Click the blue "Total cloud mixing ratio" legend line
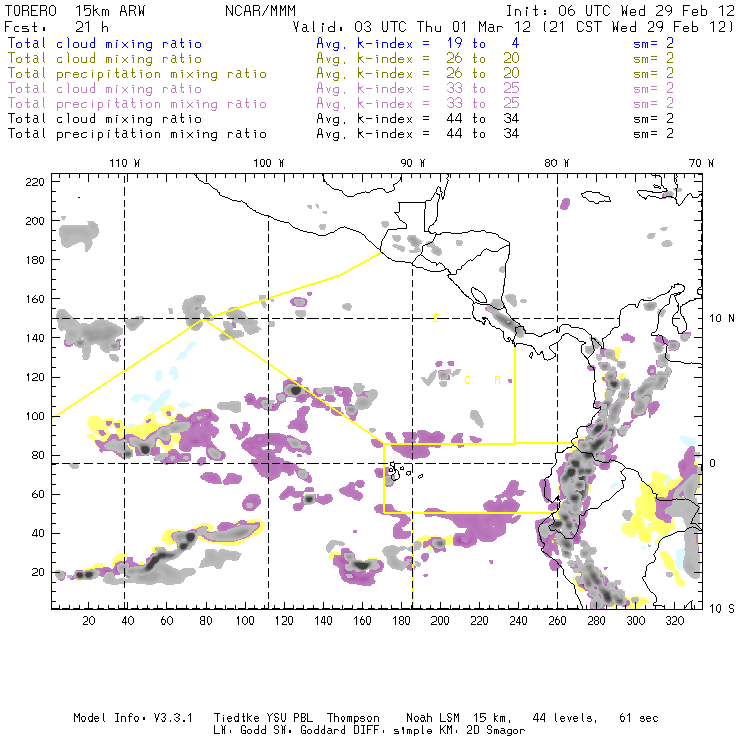Image resolution: width=740 pixels, height=740 pixels. (105, 44)
